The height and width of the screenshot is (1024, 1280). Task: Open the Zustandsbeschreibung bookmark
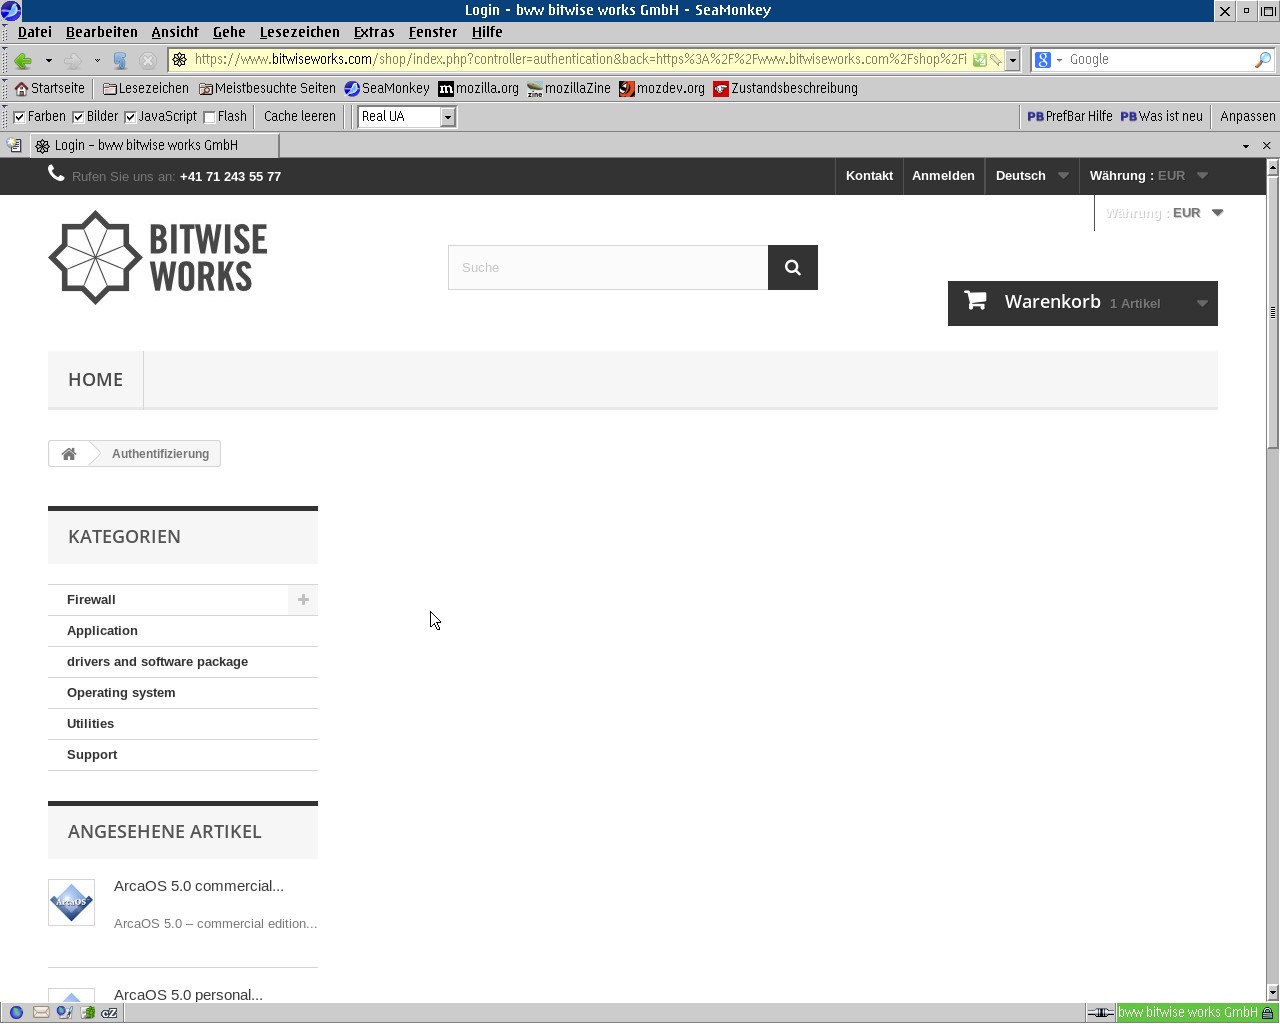pos(786,88)
